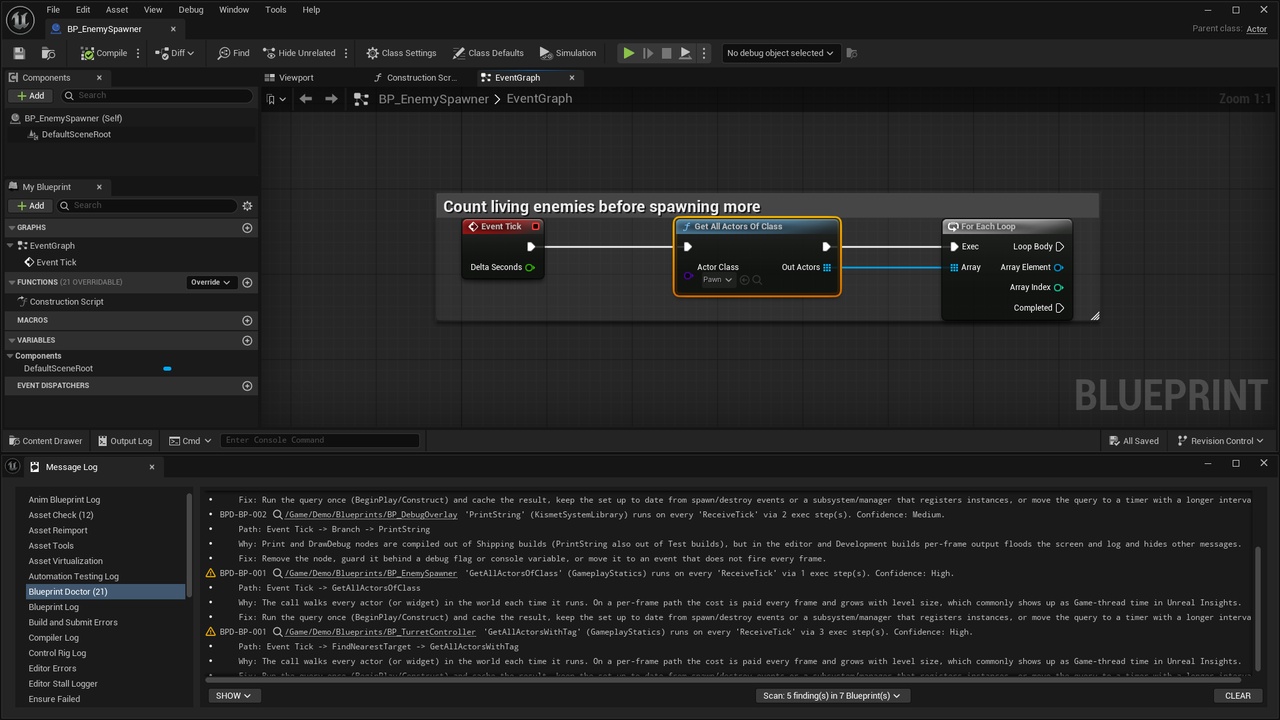The width and height of the screenshot is (1280, 720).
Task: Open the No debug object selected dropdown
Action: point(780,53)
